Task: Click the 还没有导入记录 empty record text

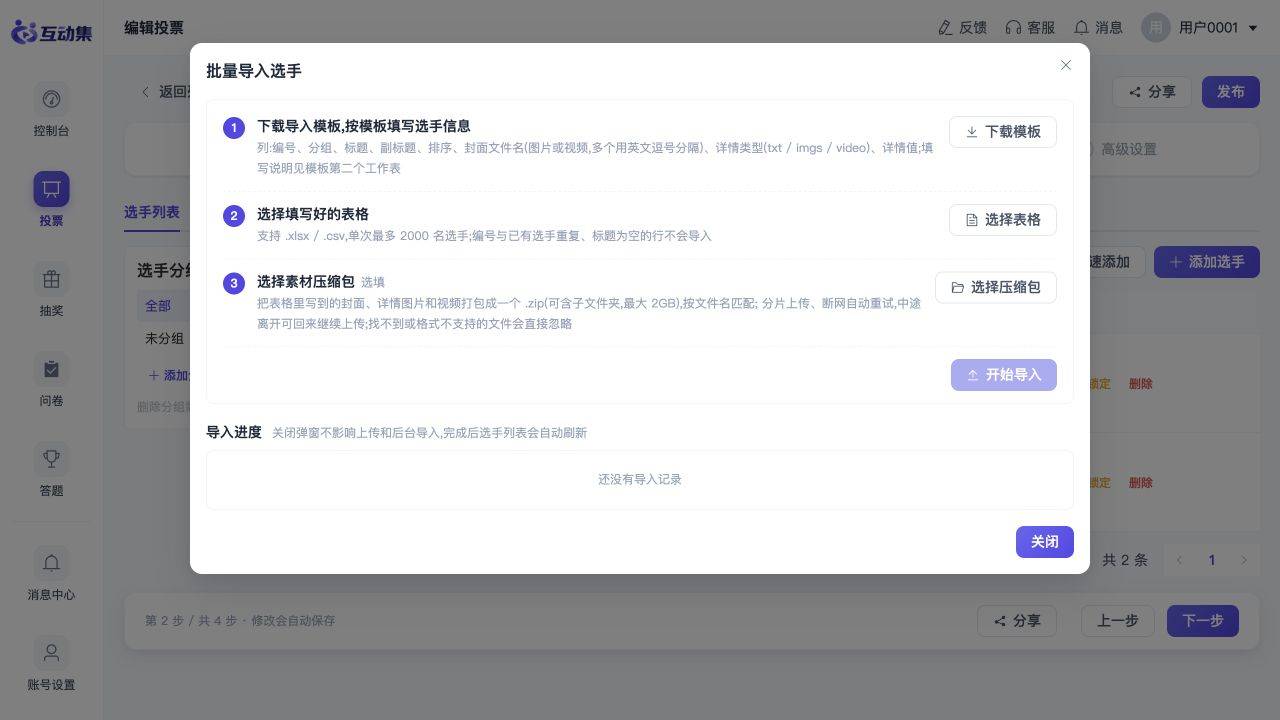Action: click(x=640, y=480)
